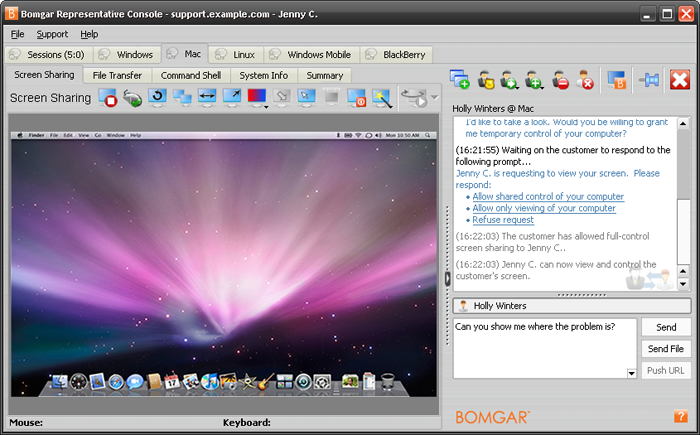Click the orange help question mark icon
The image size is (700, 435).
click(x=681, y=416)
